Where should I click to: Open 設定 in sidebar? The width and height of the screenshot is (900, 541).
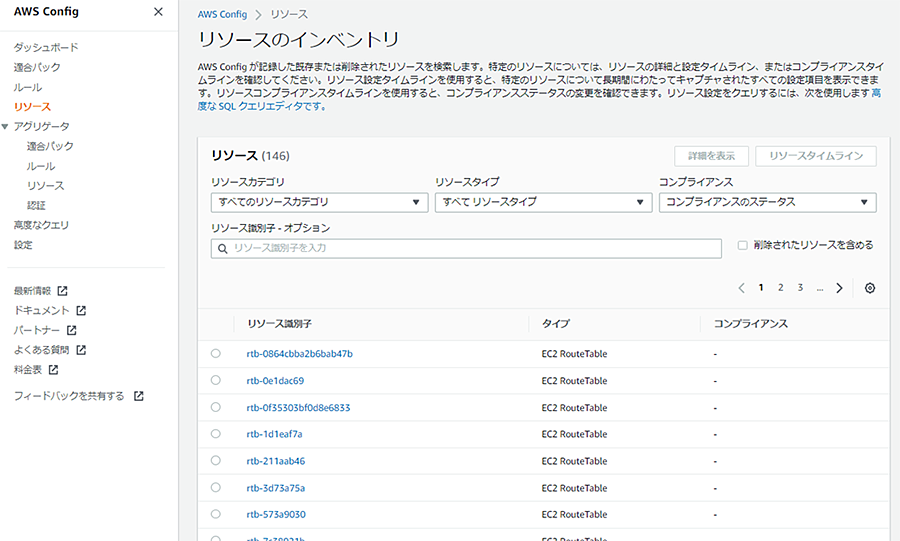click(23, 245)
